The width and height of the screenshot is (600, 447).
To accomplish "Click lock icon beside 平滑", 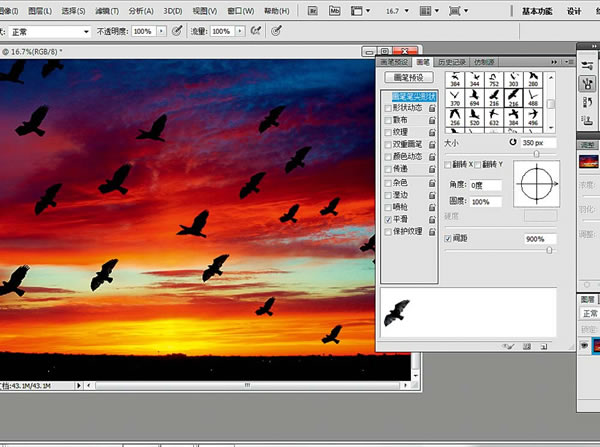I will pos(432,220).
